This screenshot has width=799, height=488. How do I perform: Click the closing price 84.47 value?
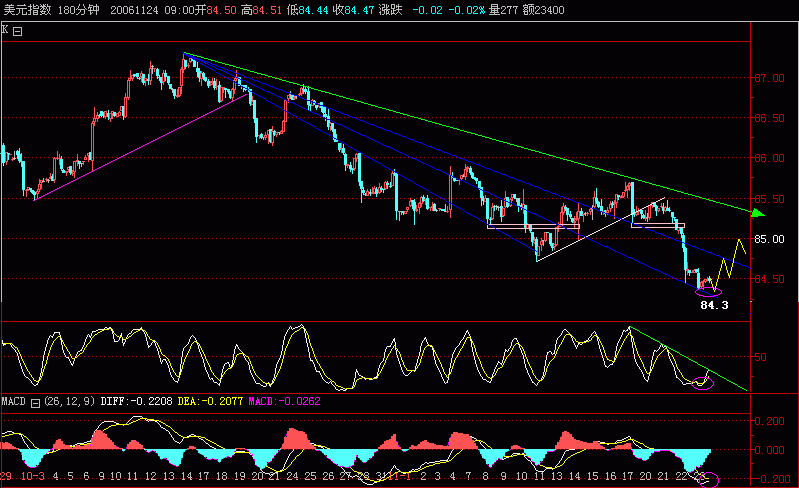[359, 10]
